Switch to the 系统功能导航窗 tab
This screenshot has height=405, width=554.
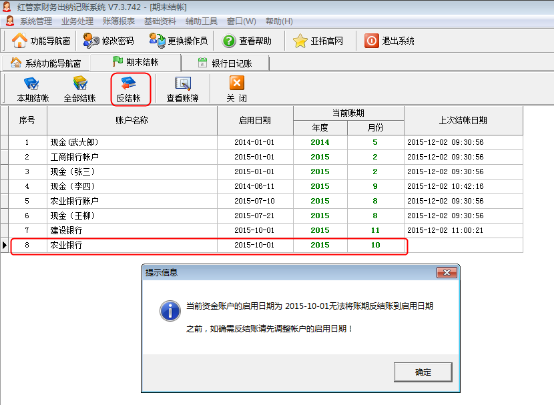point(46,63)
